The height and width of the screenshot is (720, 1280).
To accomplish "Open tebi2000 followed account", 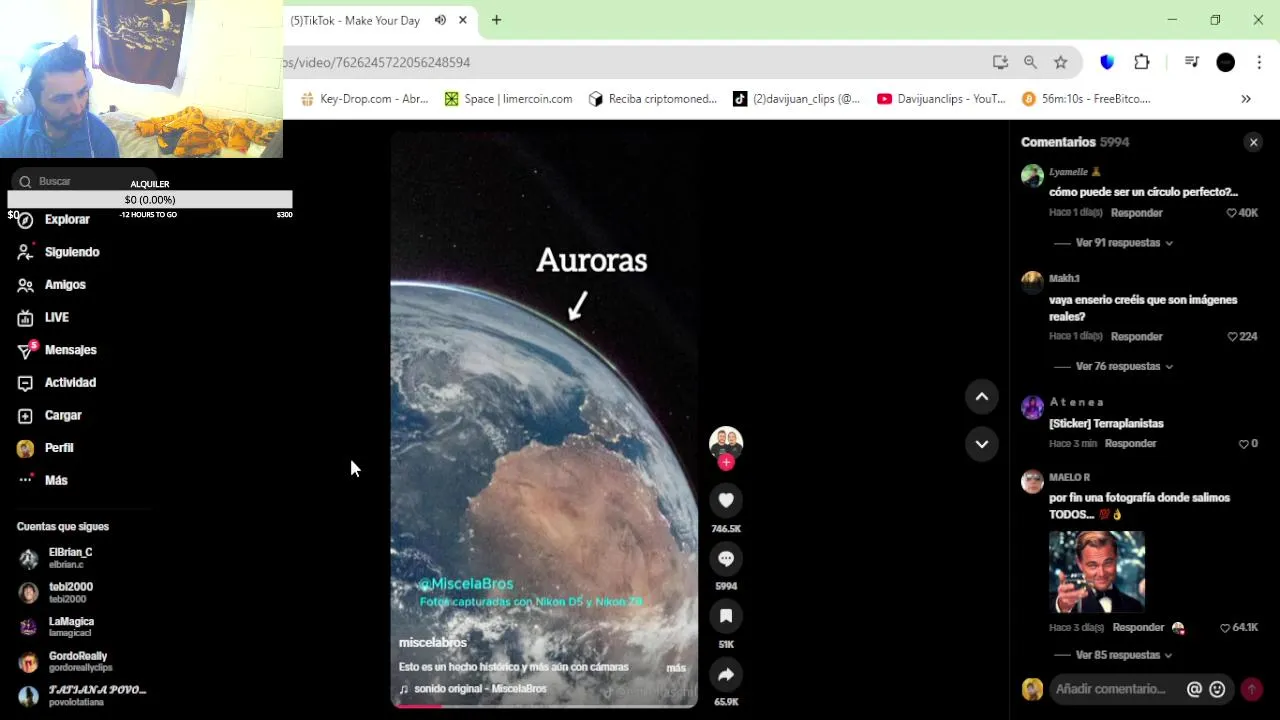I will tap(70, 592).
